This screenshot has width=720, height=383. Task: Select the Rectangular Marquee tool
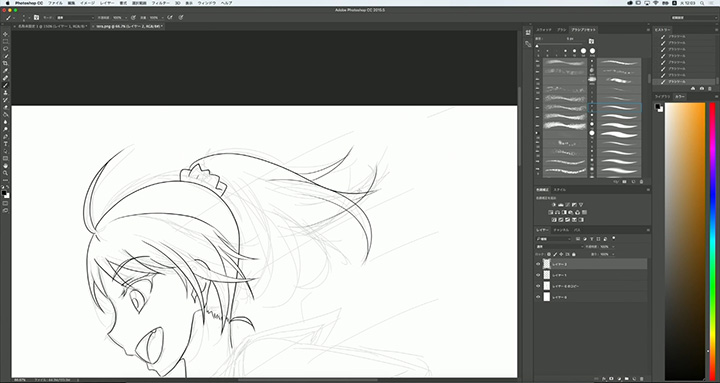(x=6, y=41)
